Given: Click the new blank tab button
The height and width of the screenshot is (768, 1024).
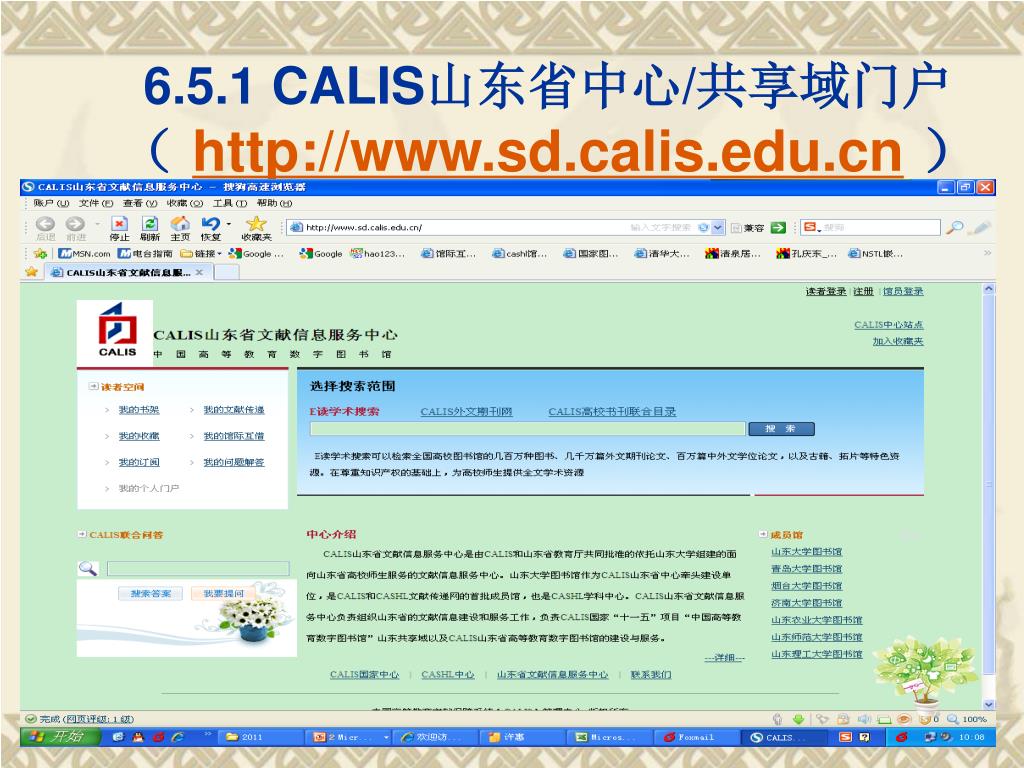Looking at the screenshot, I should [226, 272].
